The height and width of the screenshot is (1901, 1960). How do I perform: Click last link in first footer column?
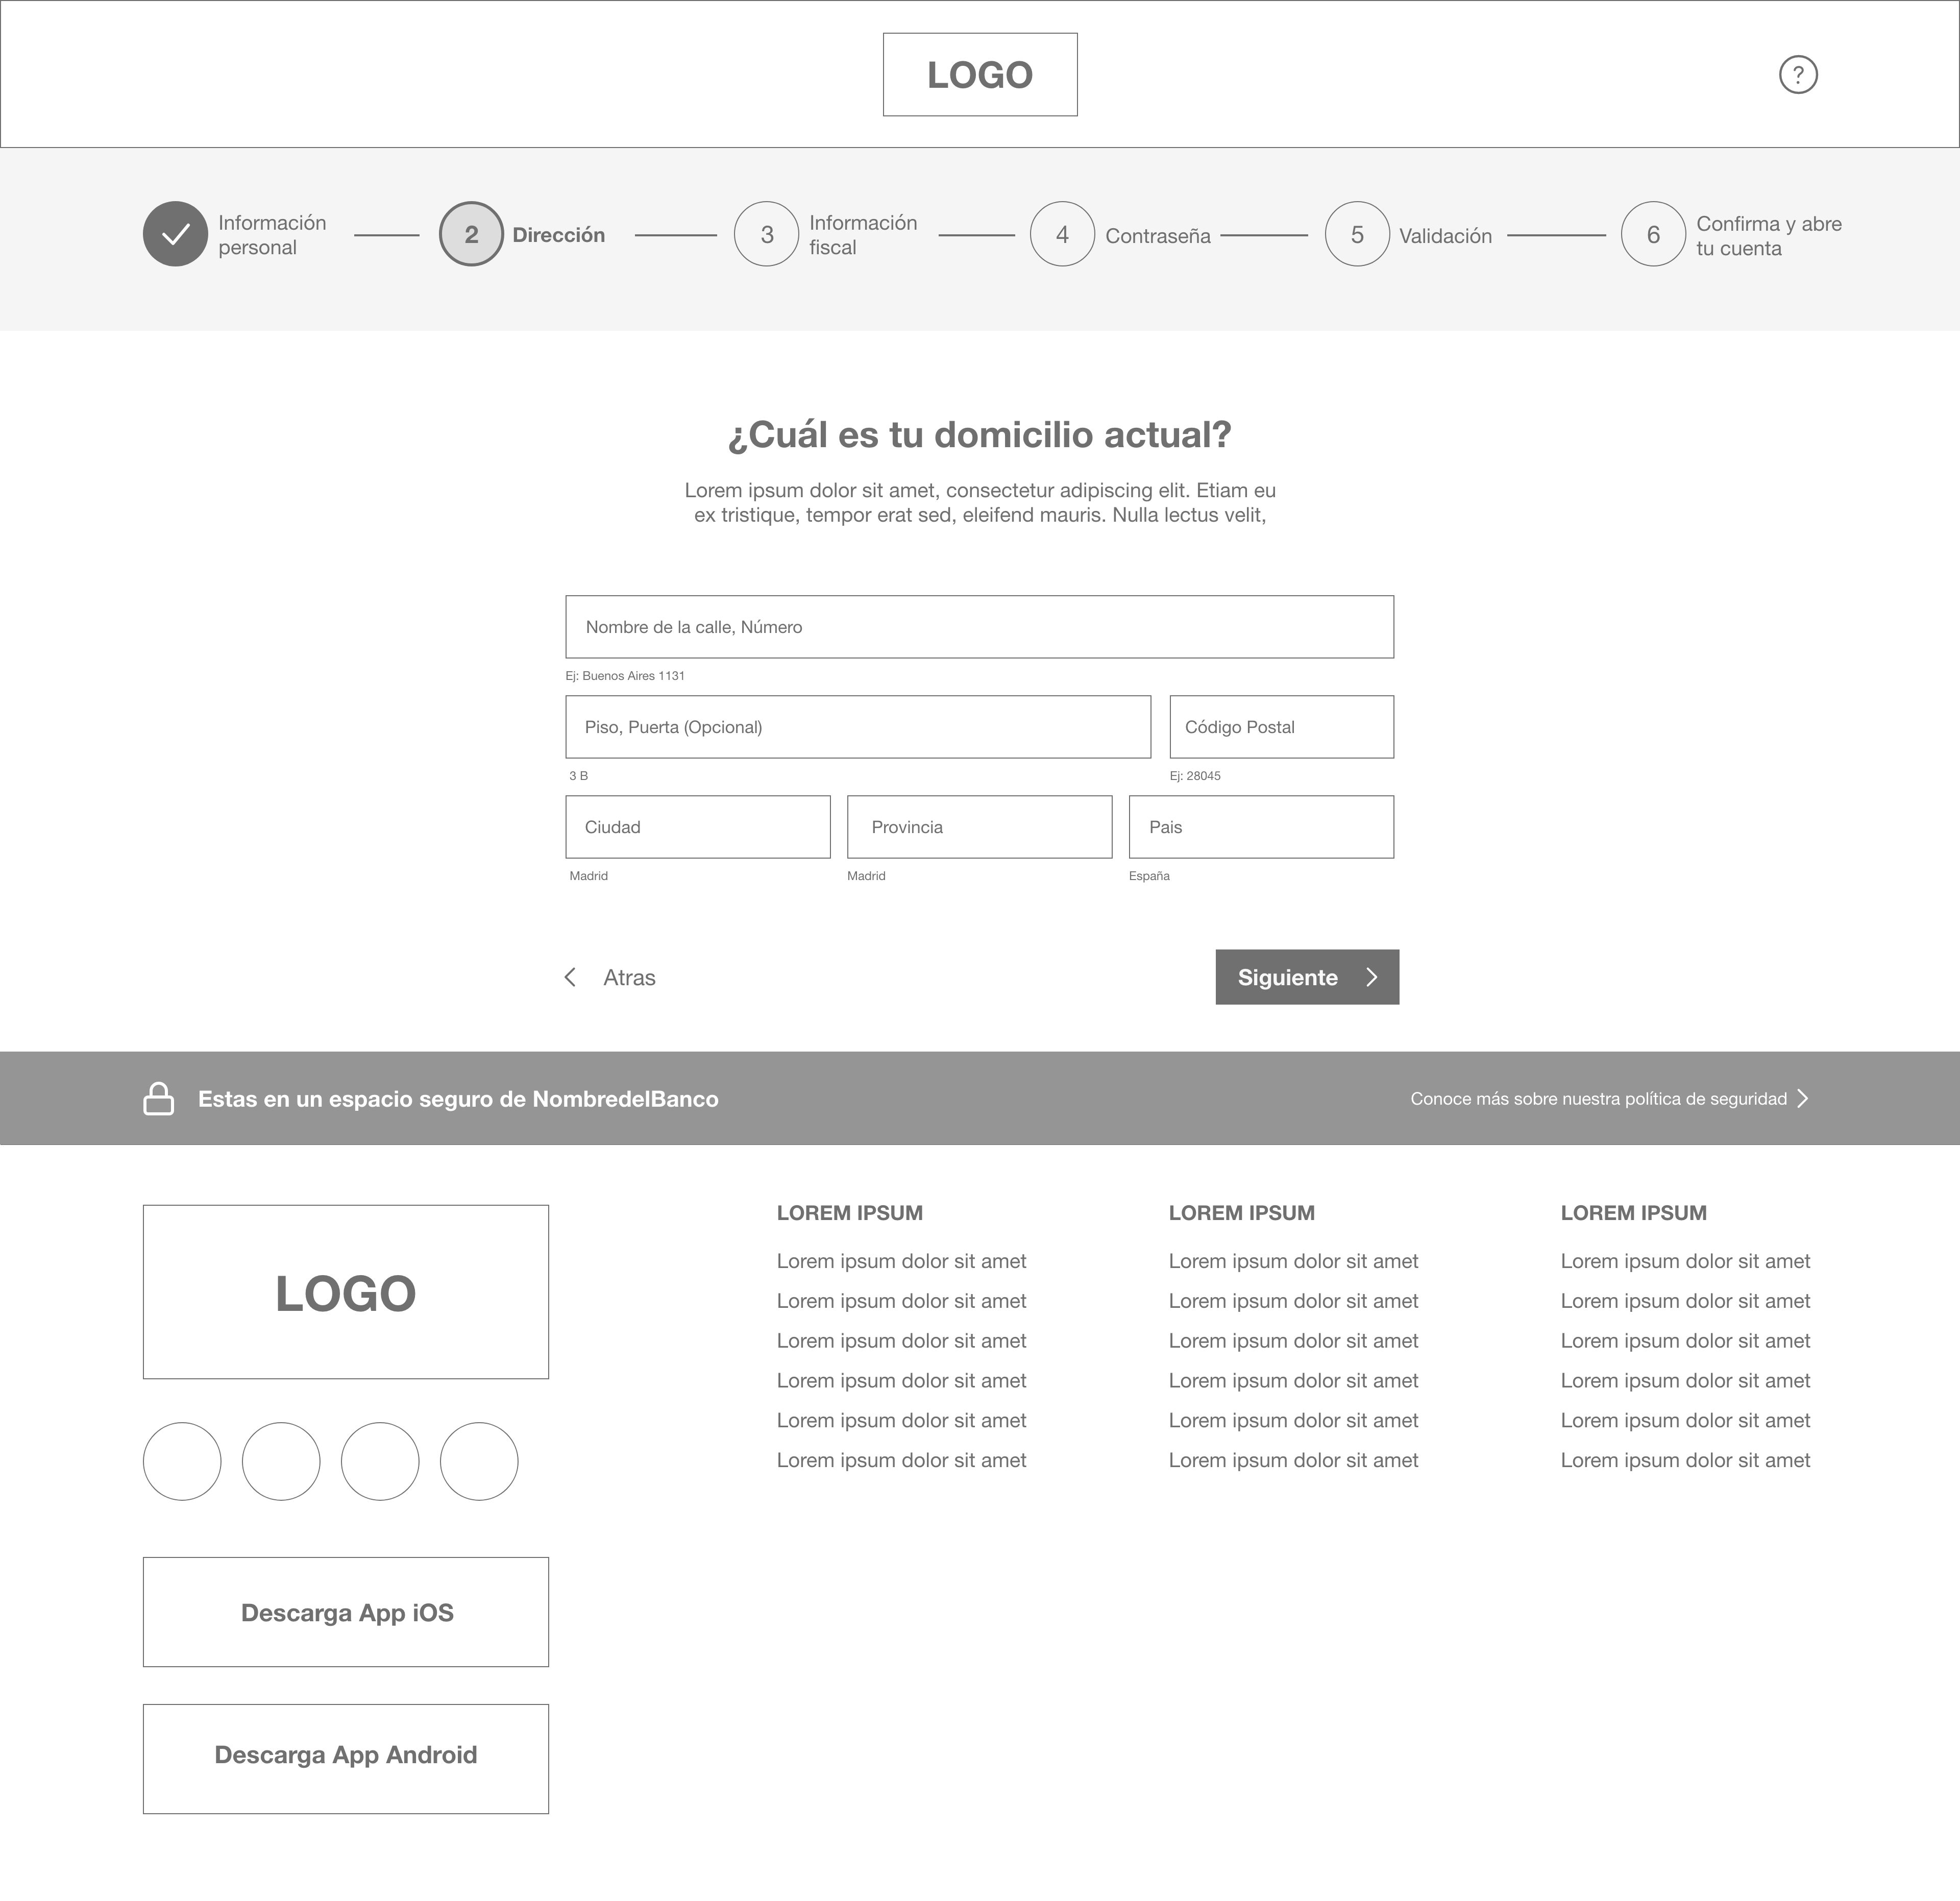pyautogui.click(x=902, y=1460)
